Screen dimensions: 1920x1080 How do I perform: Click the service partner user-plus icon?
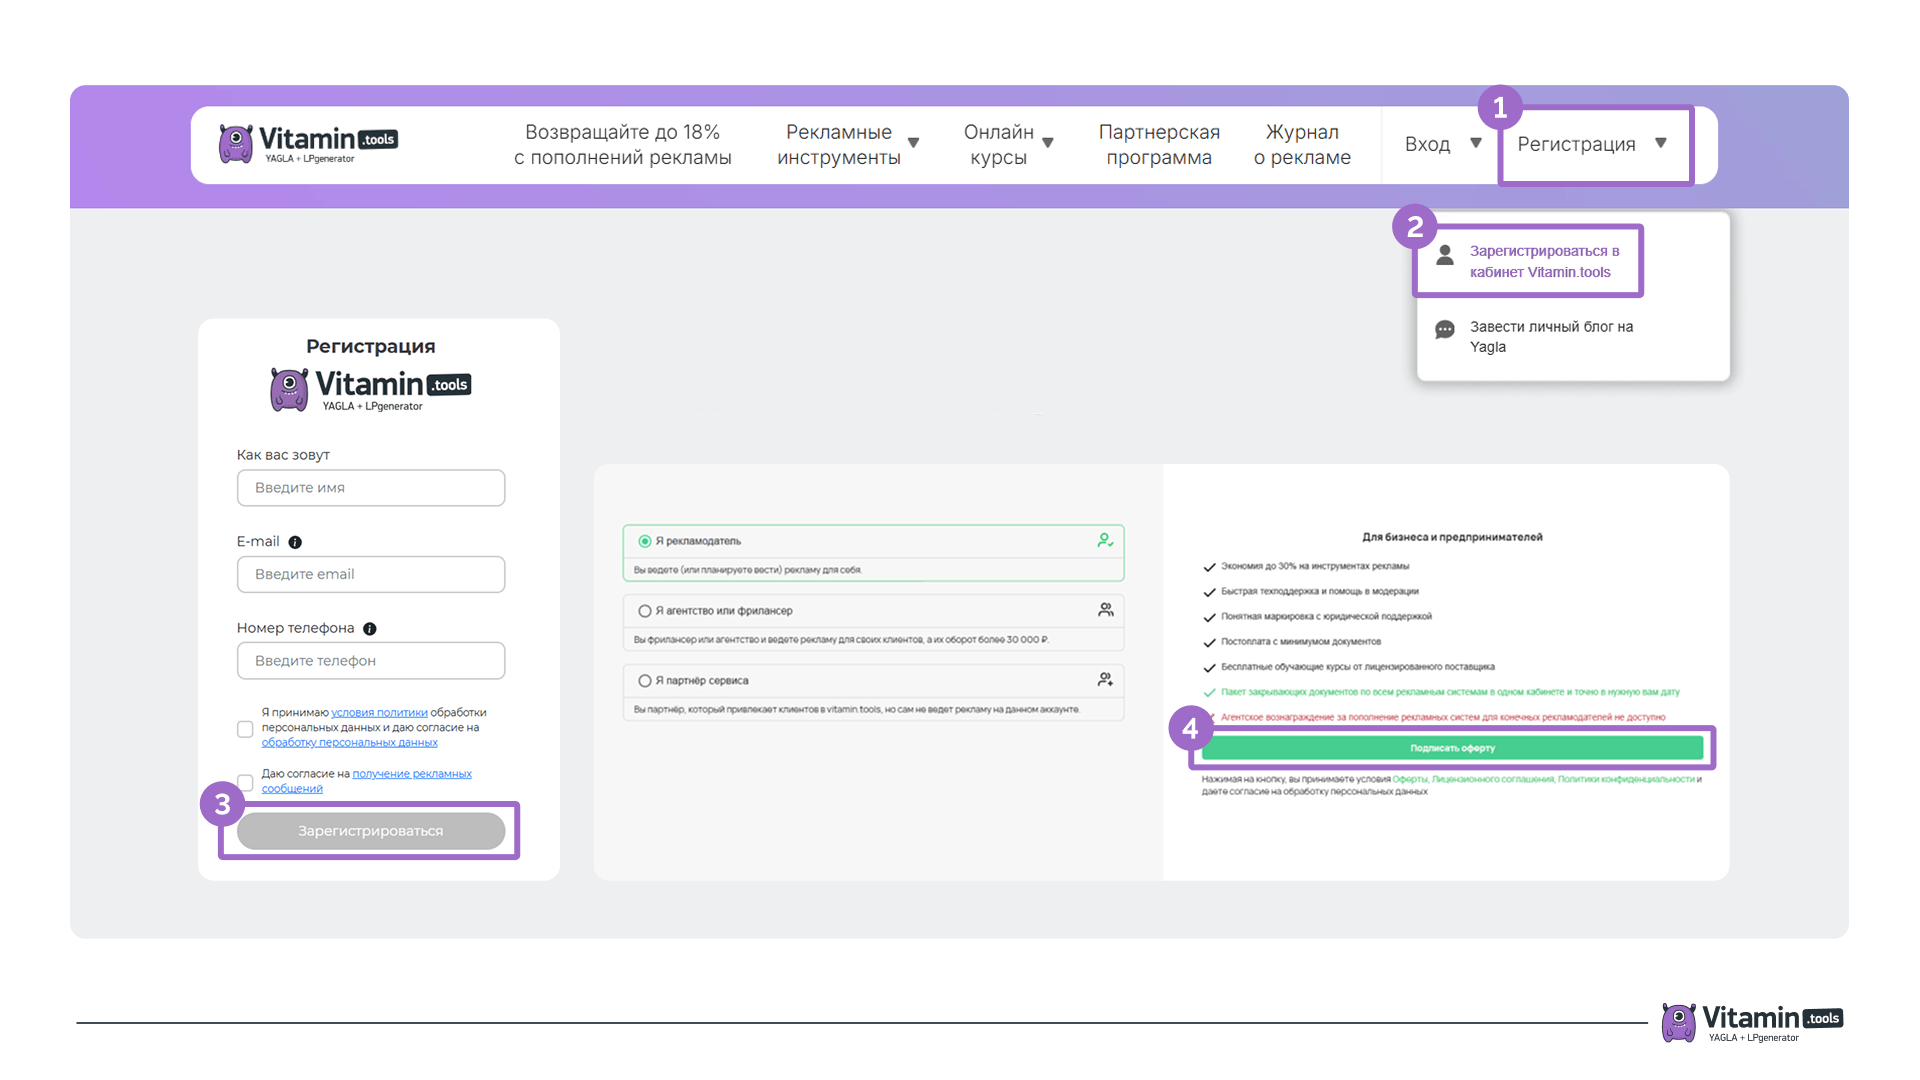pos(1105,680)
